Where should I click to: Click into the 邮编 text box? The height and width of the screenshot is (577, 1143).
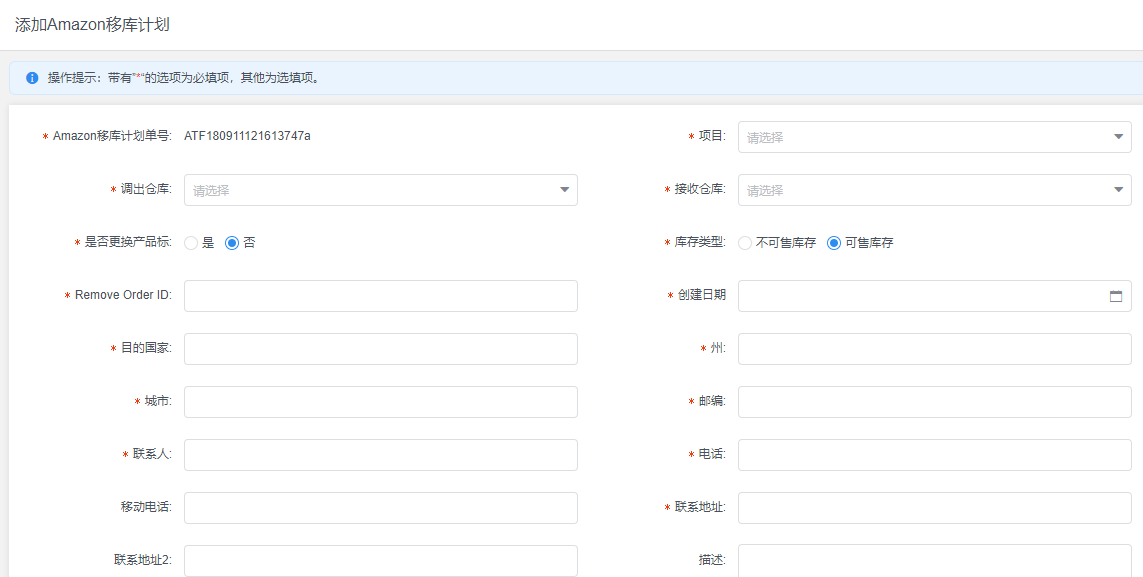(x=935, y=402)
